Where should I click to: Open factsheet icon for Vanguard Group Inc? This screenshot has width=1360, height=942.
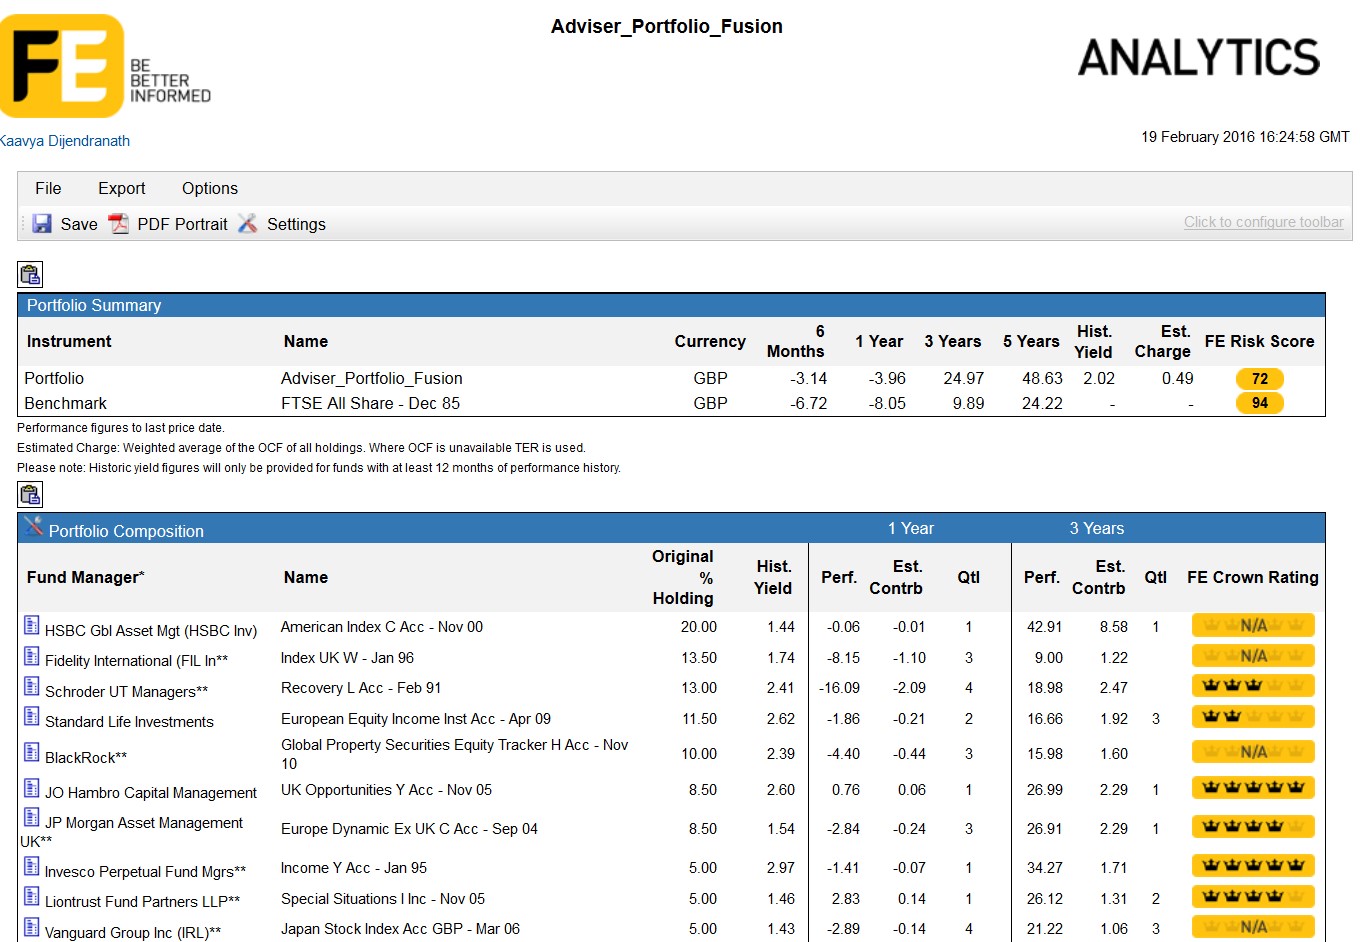[x=32, y=928]
